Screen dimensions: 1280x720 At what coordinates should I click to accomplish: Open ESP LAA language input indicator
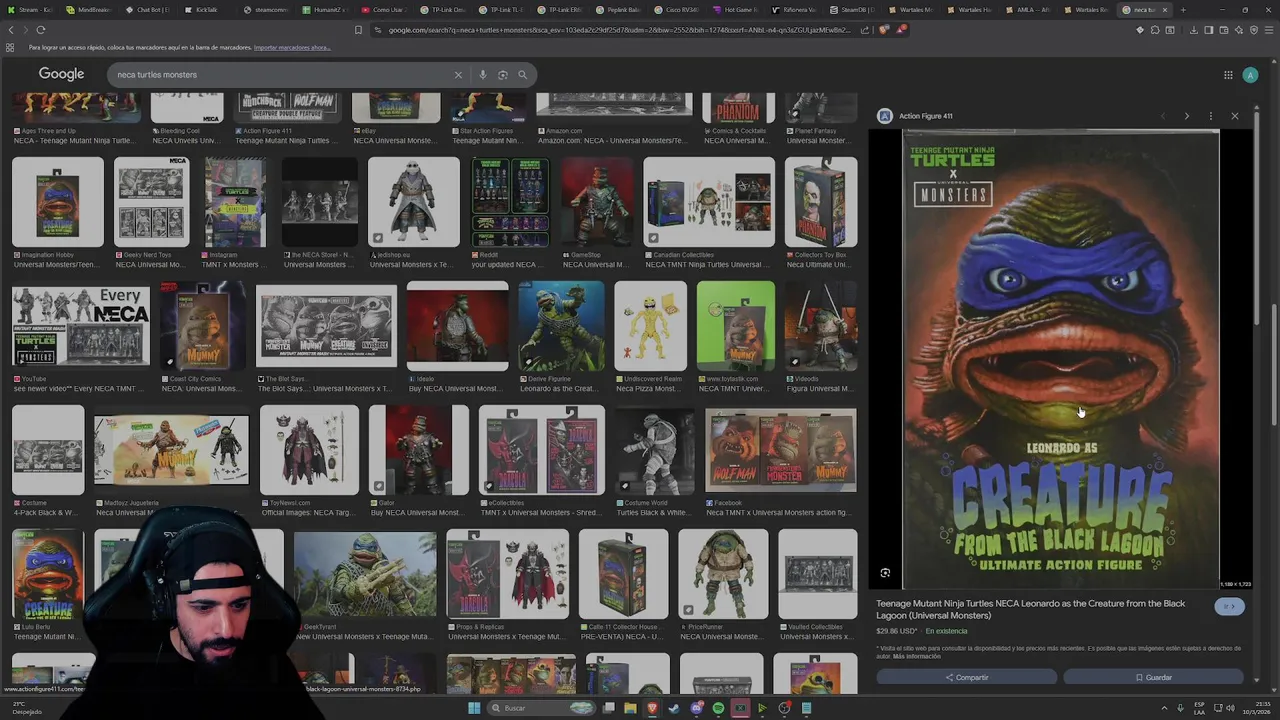tap(1200, 708)
